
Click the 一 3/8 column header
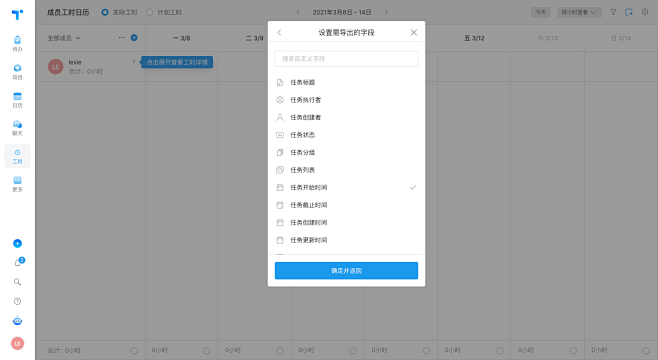tap(181, 38)
